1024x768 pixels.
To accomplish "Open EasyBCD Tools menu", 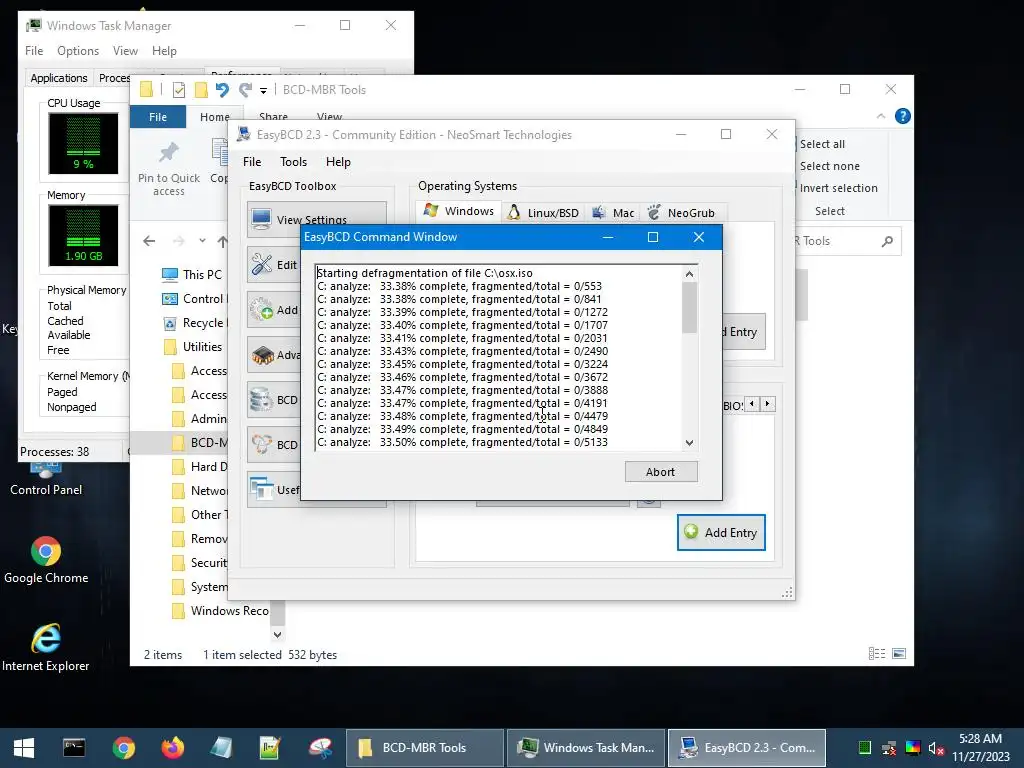I will pos(293,162).
